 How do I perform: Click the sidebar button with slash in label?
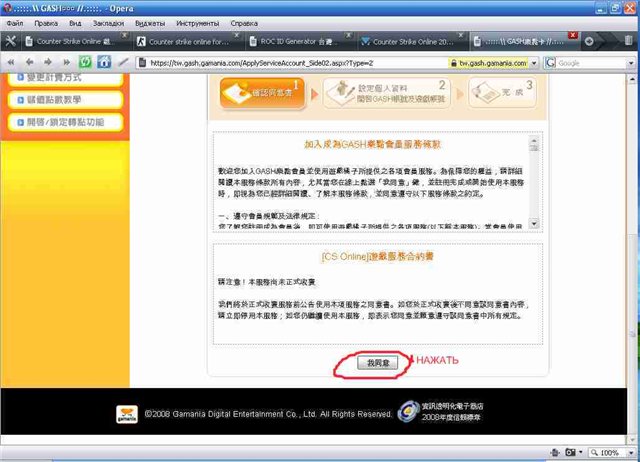pos(65,122)
